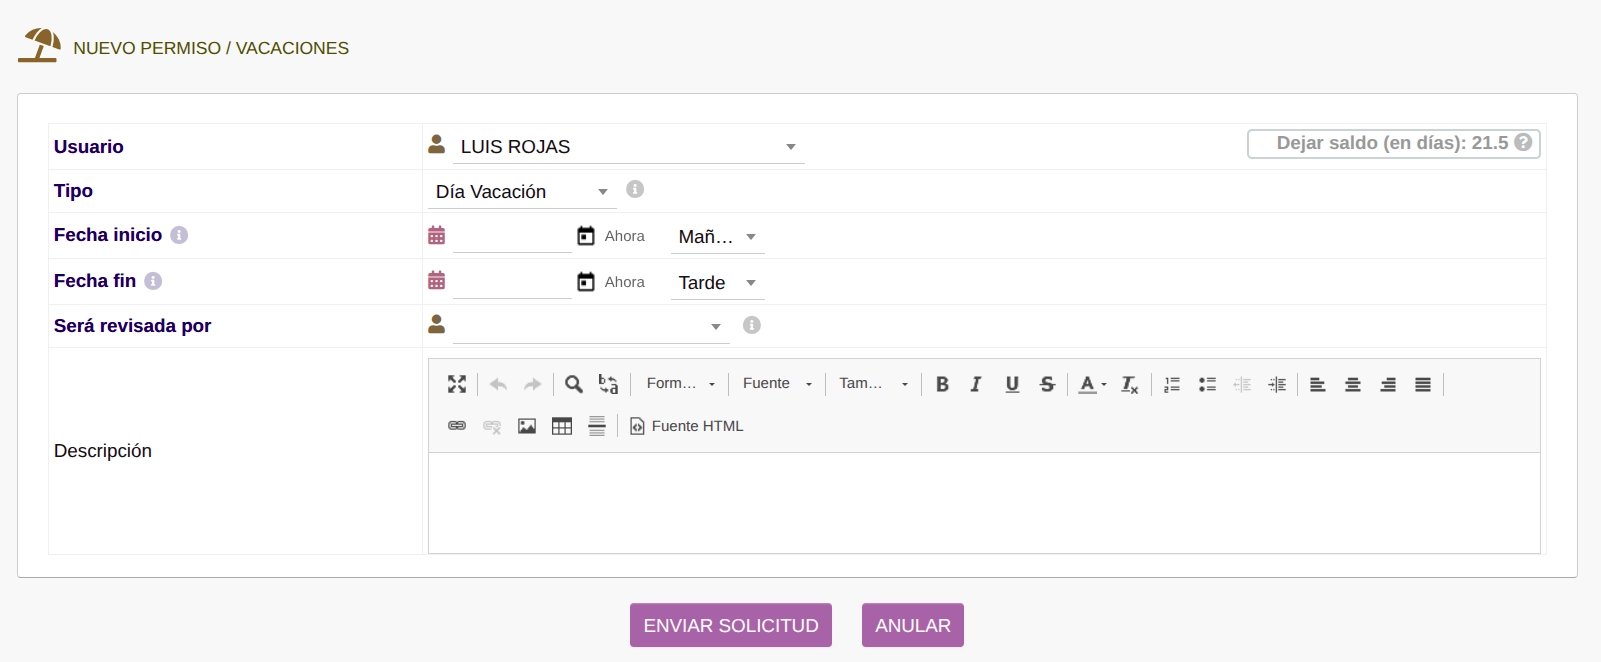The height and width of the screenshot is (662, 1601).
Task: Maximize the description editor to fullscreen
Action: click(457, 384)
